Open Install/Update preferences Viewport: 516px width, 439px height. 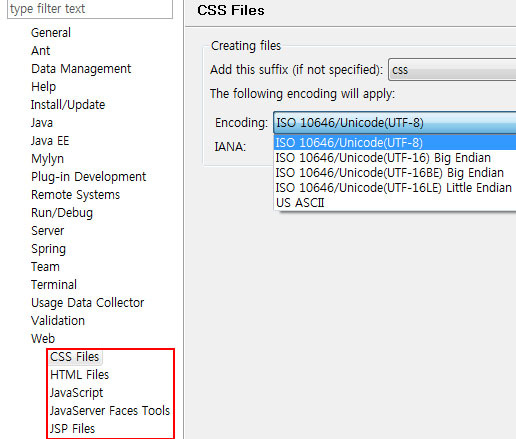[x=68, y=105]
